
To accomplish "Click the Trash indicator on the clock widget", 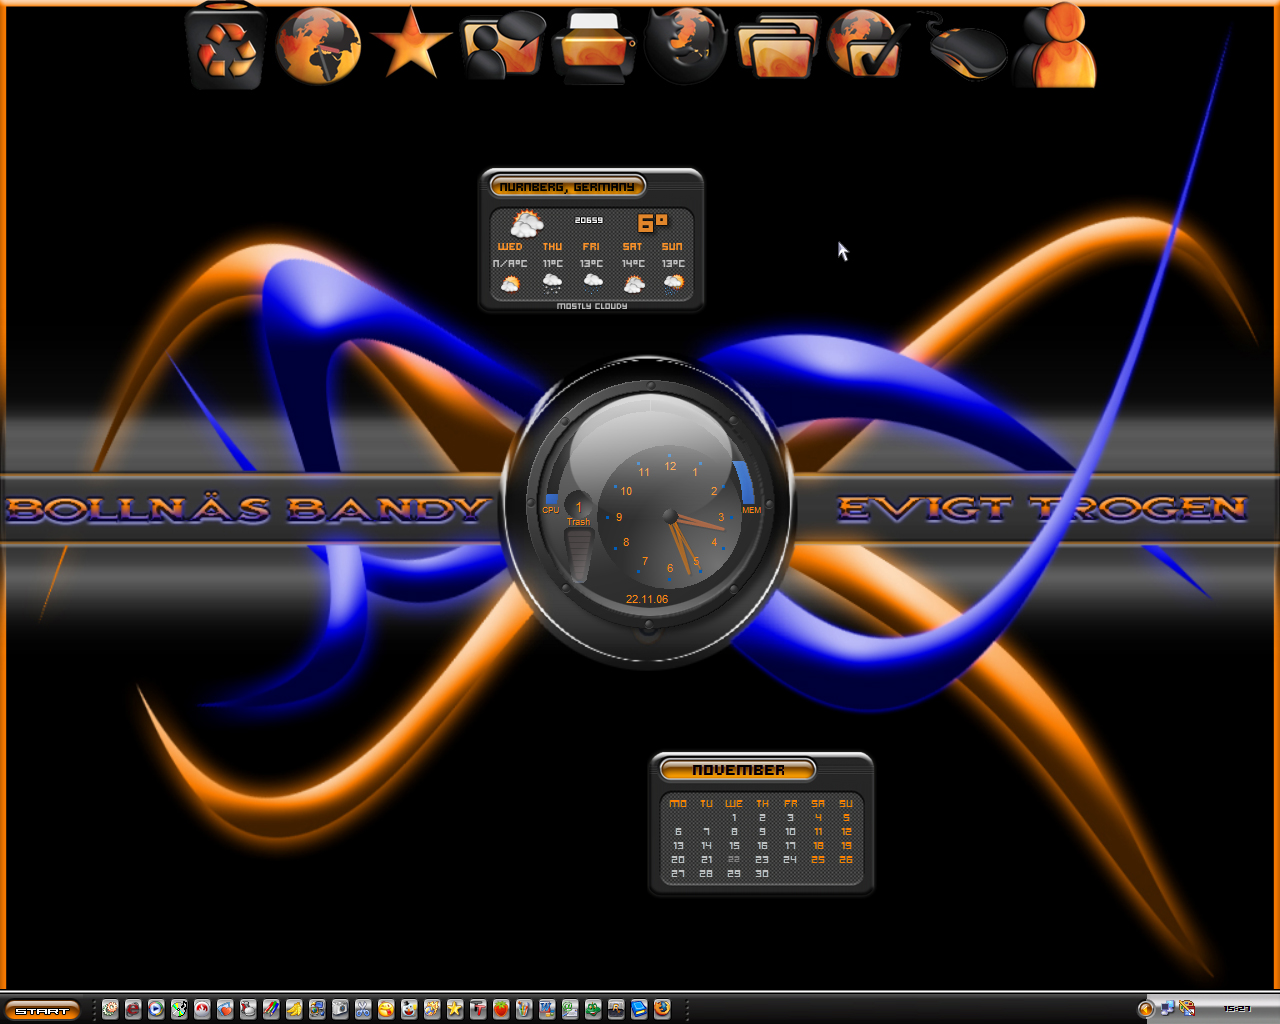I will [578, 521].
